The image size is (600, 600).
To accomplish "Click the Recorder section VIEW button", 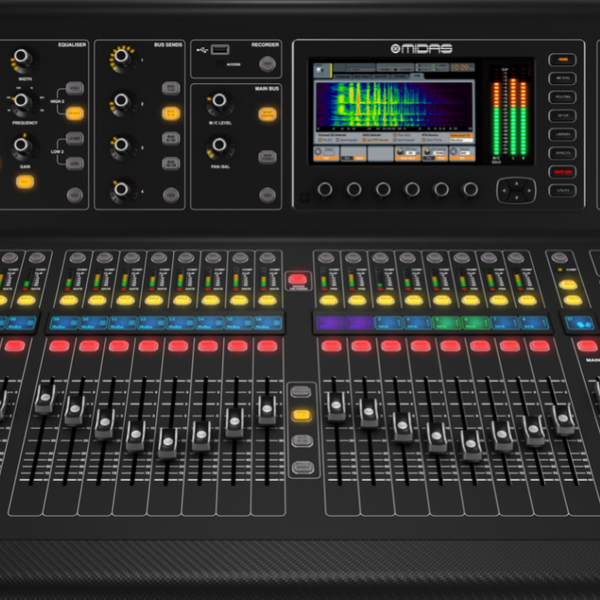I will [x=267, y=64].
